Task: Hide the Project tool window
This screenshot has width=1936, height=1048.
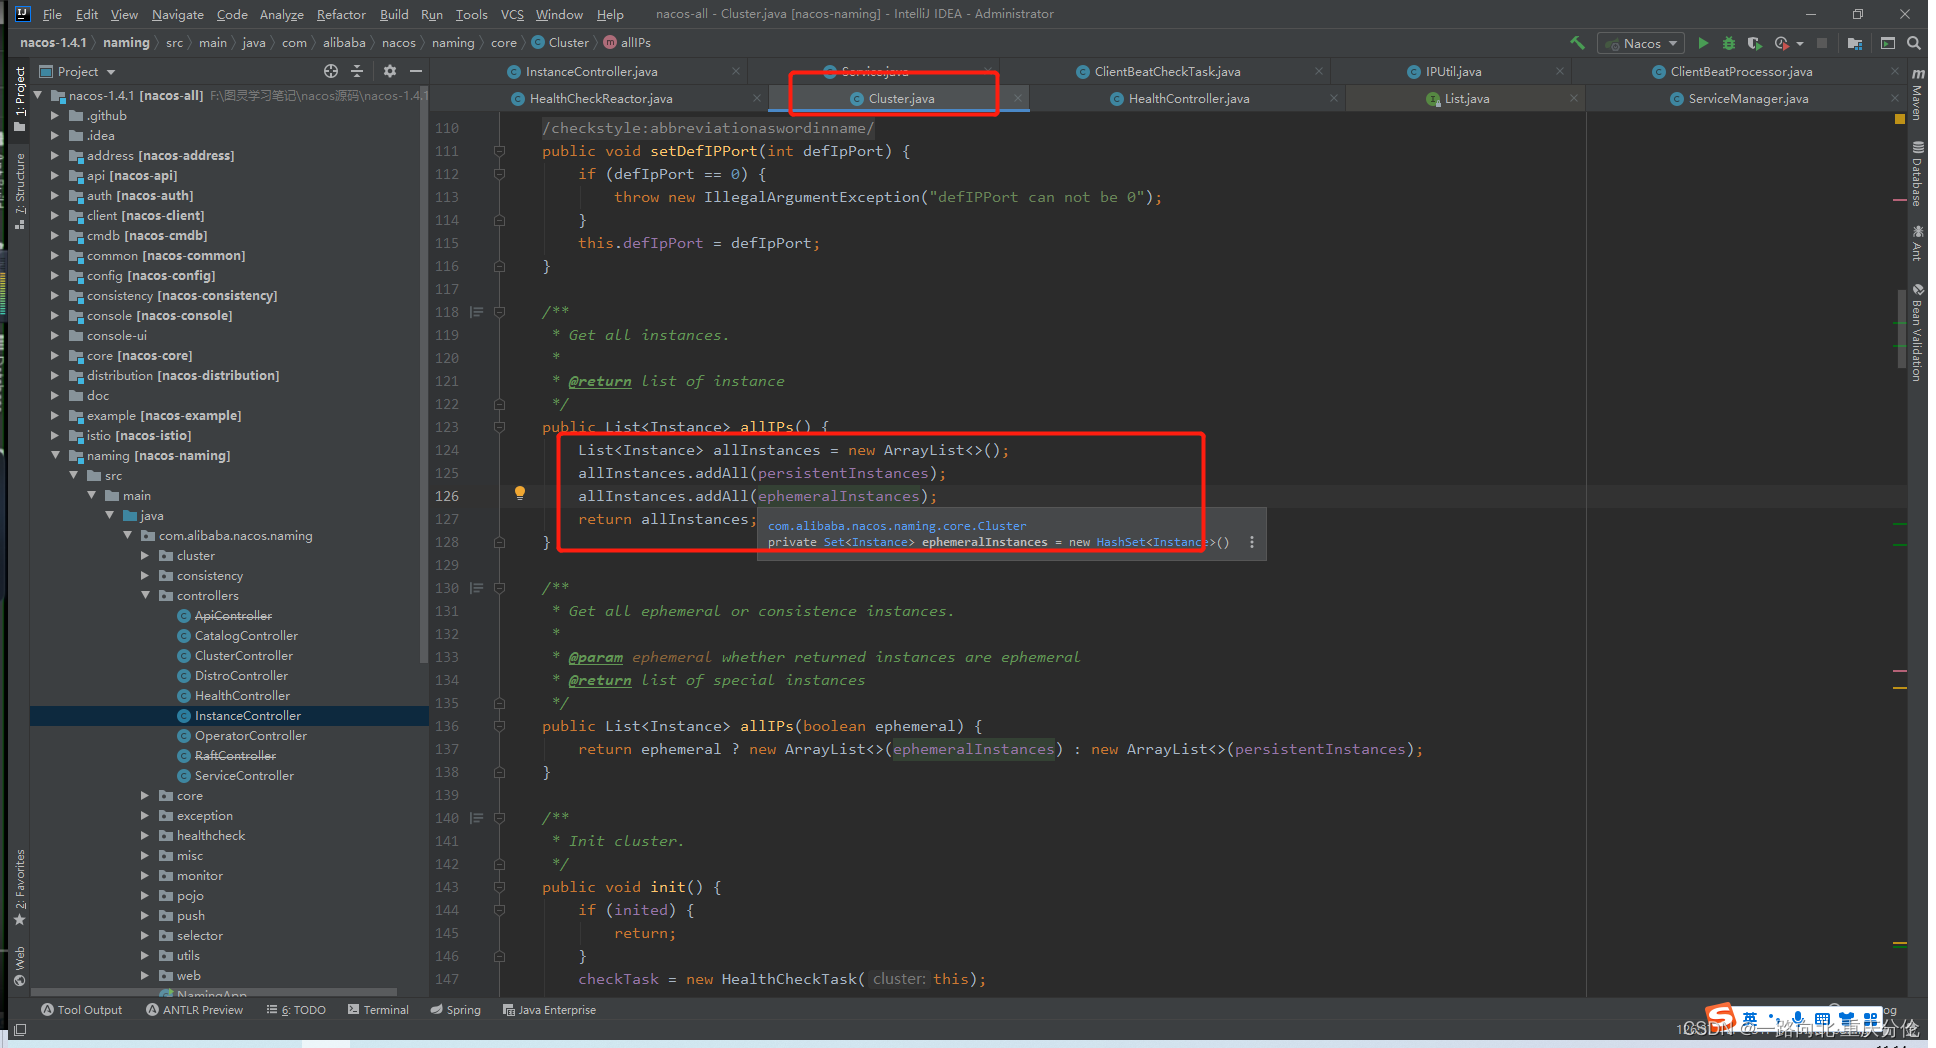Action: point(416,71)
